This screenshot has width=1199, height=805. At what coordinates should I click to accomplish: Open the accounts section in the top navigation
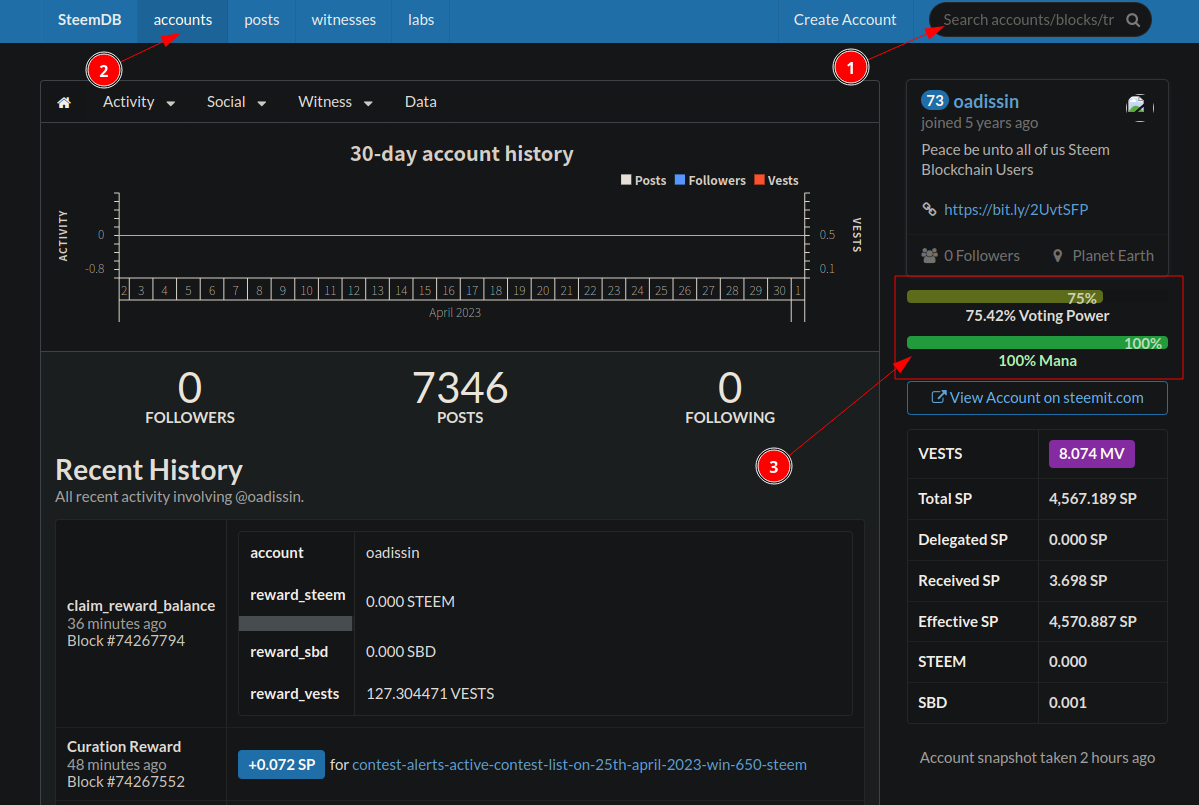click(x=183, y=20)
